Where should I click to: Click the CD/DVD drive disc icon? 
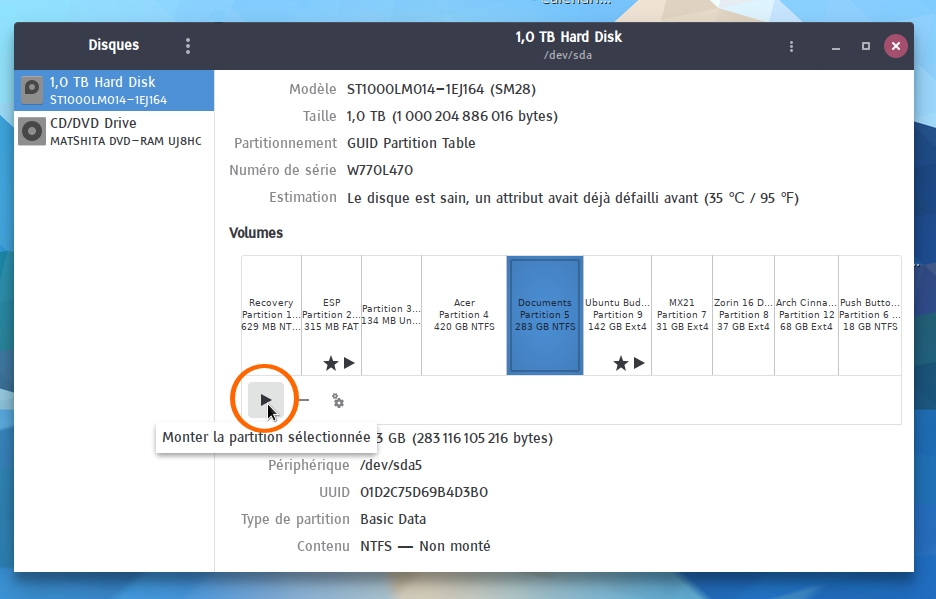[x=33, y=131]
